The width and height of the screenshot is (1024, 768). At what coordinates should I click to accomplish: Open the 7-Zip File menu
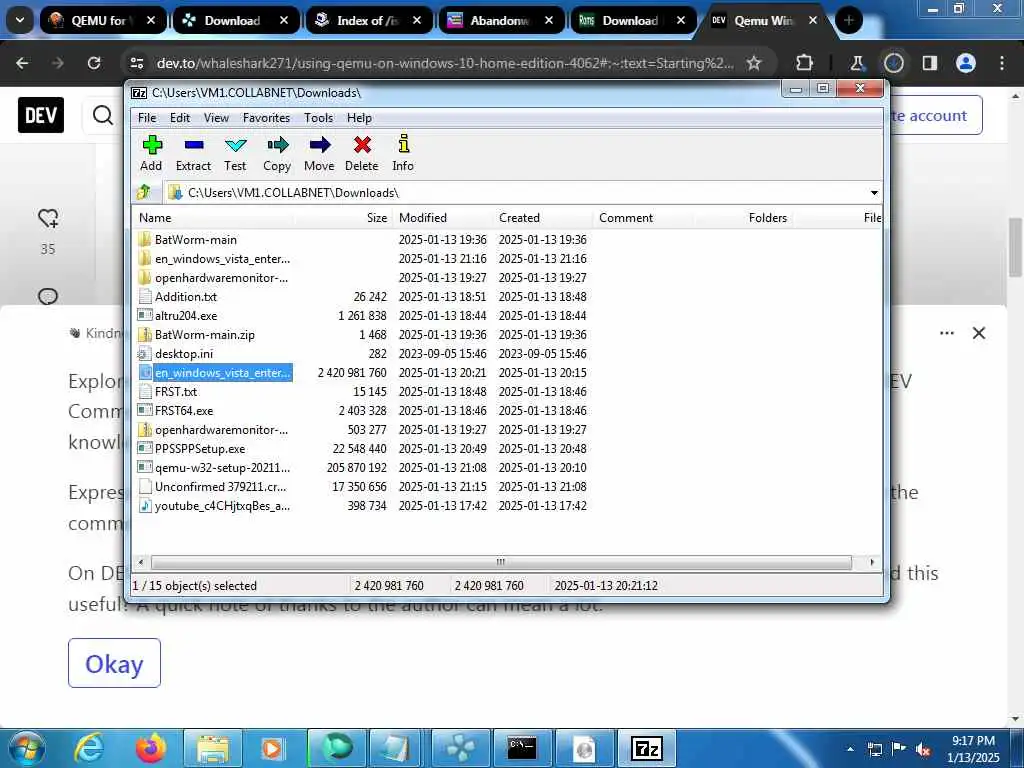click(147, 118)
